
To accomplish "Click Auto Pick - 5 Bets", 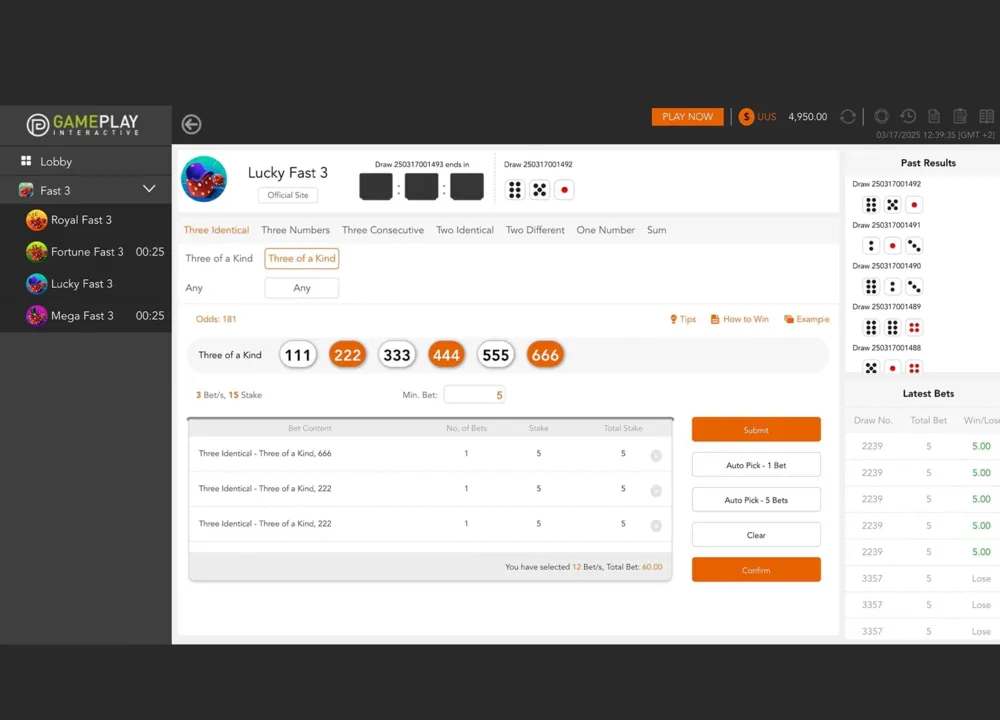I will click(756, 499).
